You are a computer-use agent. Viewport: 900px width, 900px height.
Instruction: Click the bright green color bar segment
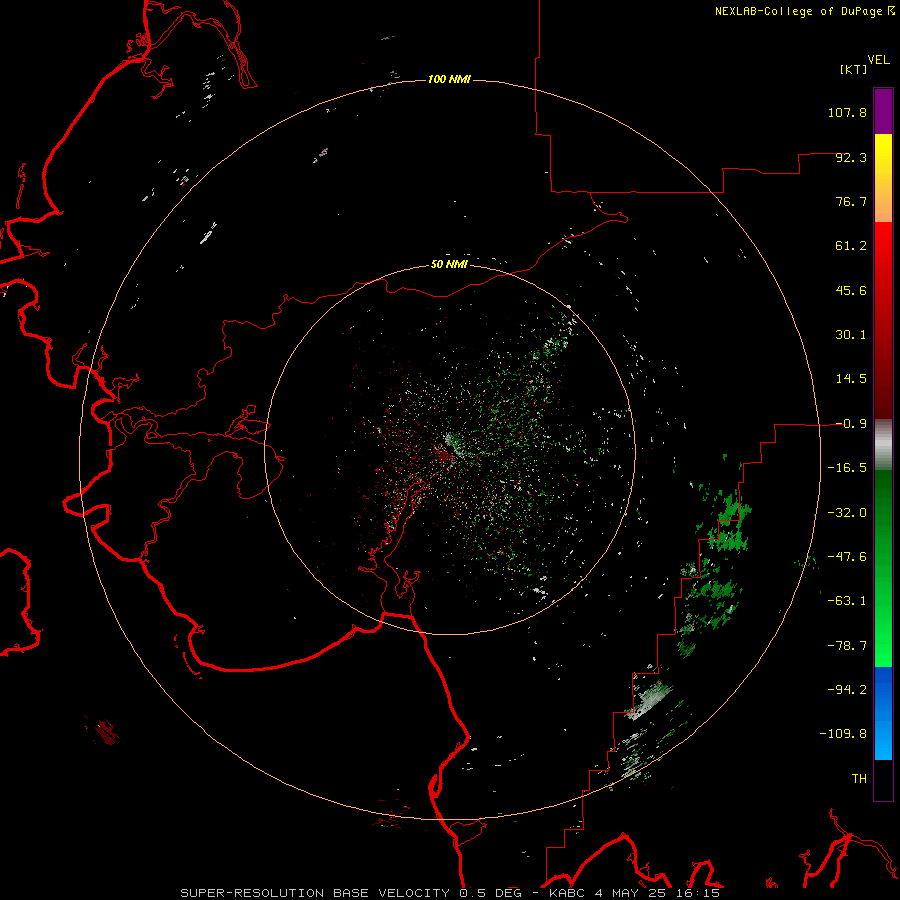click(883, 568)
